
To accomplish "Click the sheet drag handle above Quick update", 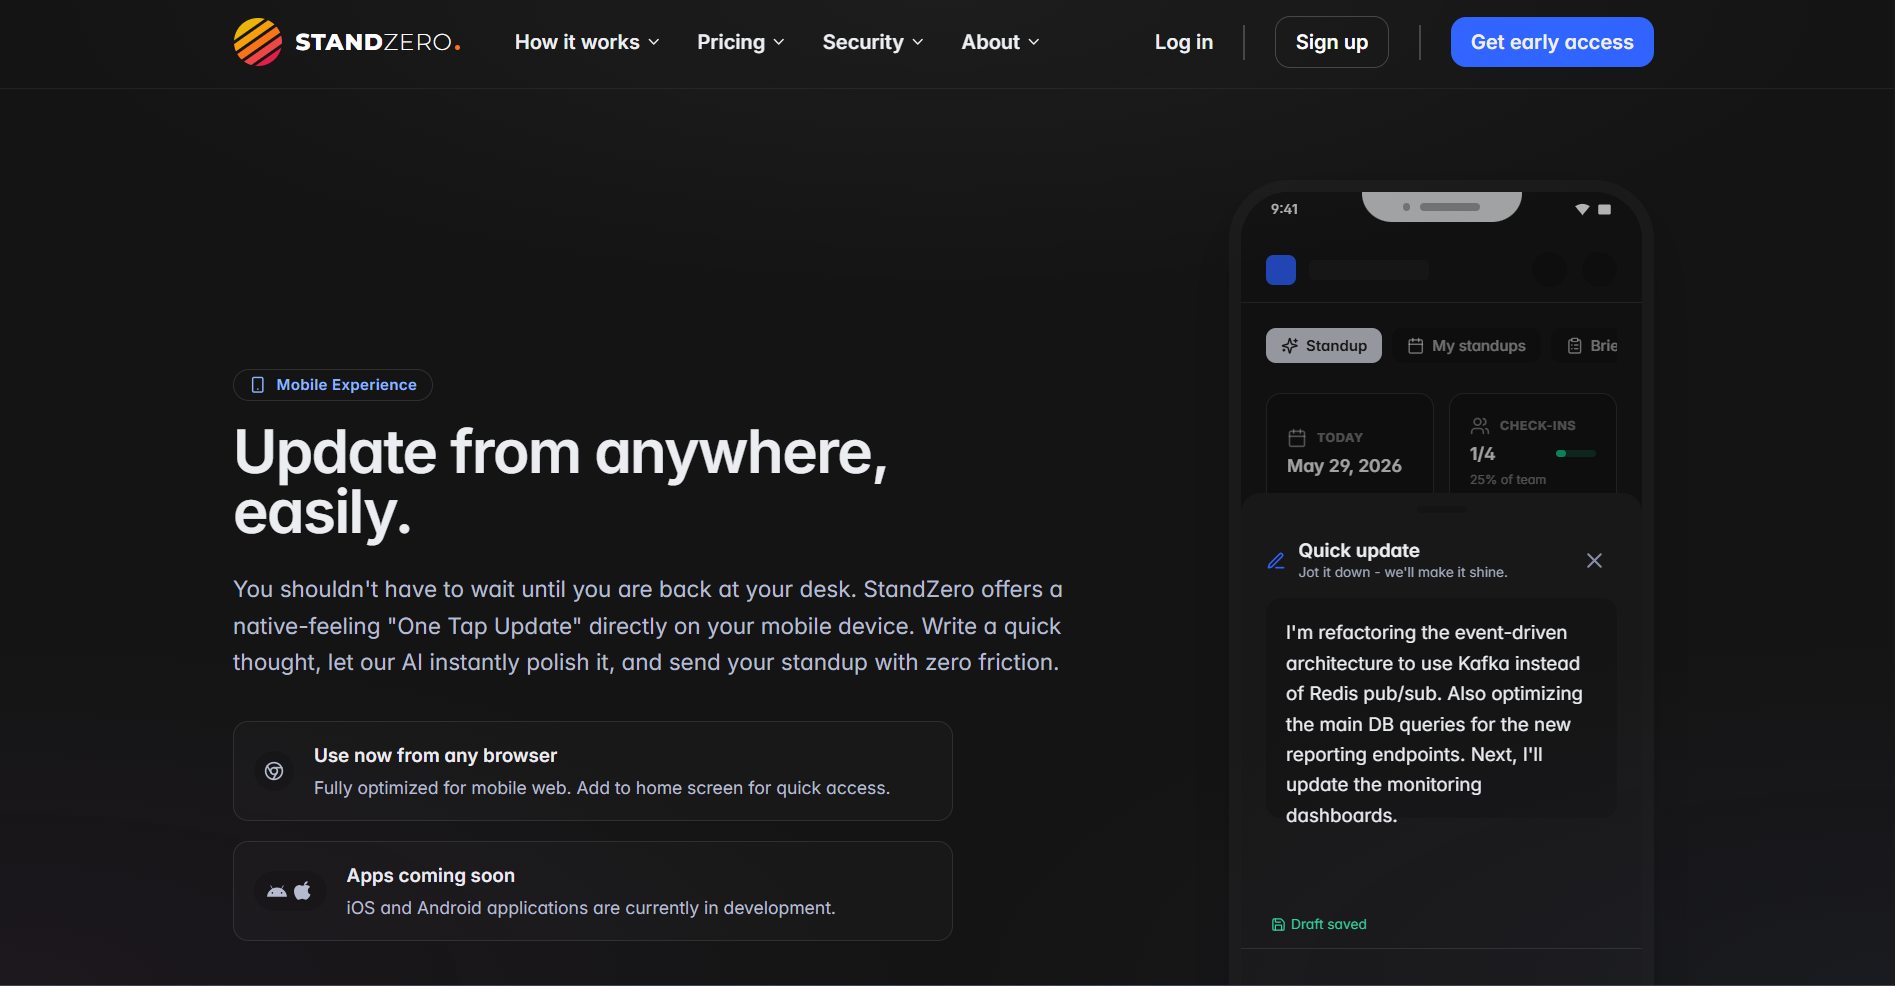I will [x=1441, y=510].
